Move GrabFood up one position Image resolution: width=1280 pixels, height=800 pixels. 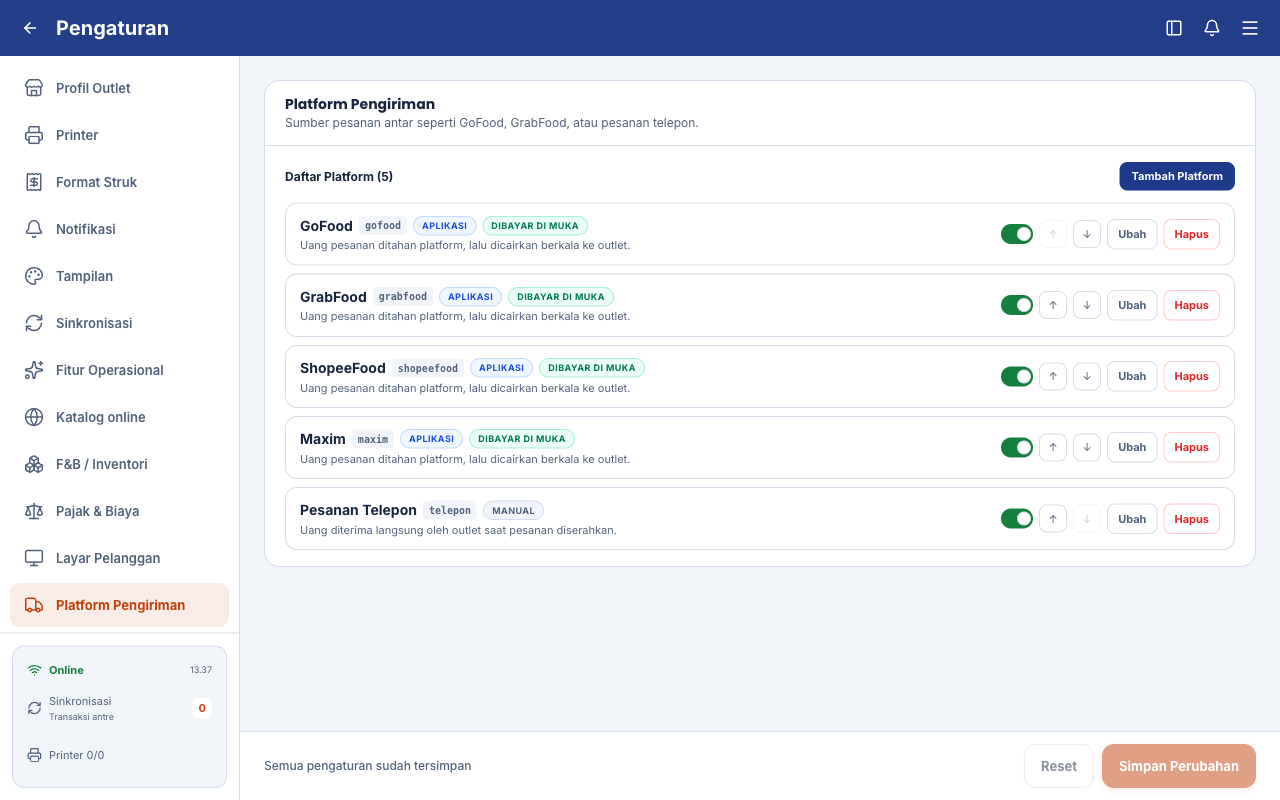coord(1053,305)
